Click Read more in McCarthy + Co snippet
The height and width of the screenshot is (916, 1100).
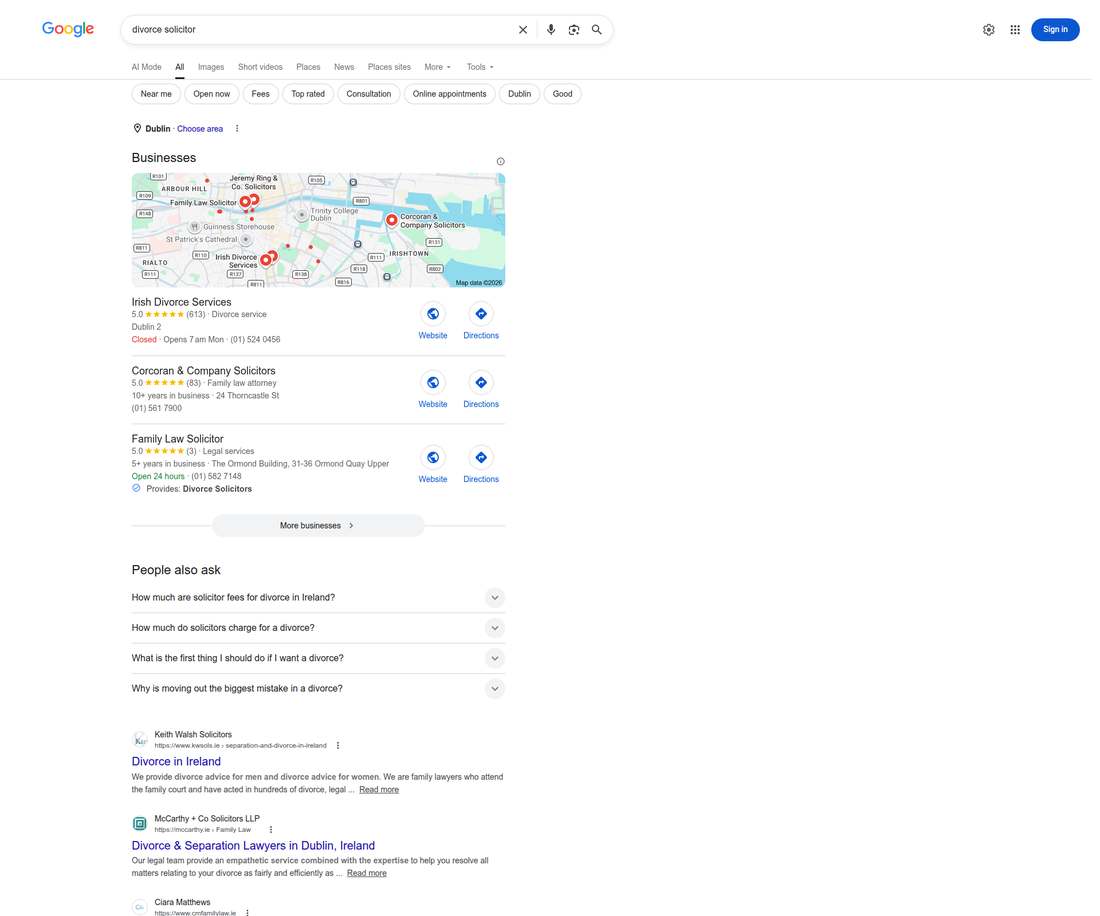366,873
